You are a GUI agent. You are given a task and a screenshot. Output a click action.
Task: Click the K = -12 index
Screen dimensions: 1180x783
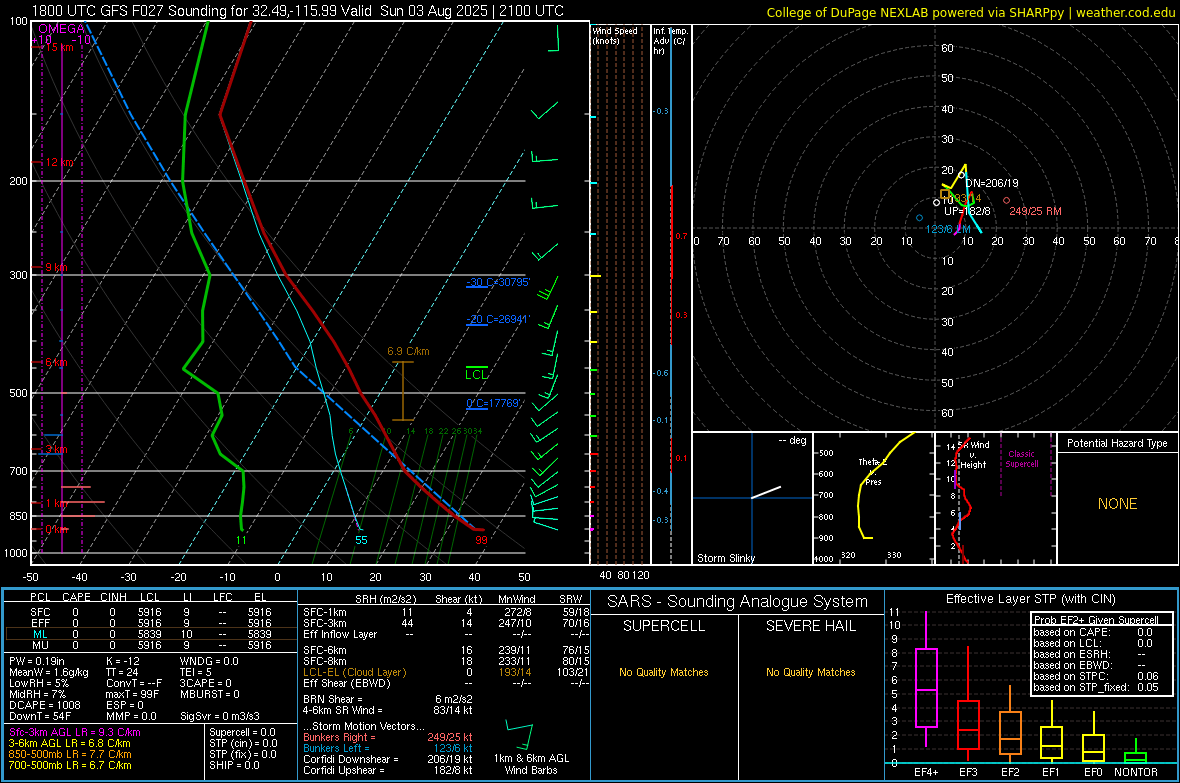coord(123,661)
